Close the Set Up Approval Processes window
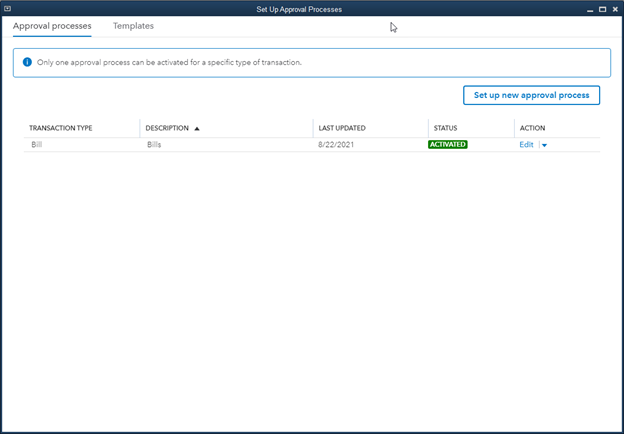 tap(614, 9)
